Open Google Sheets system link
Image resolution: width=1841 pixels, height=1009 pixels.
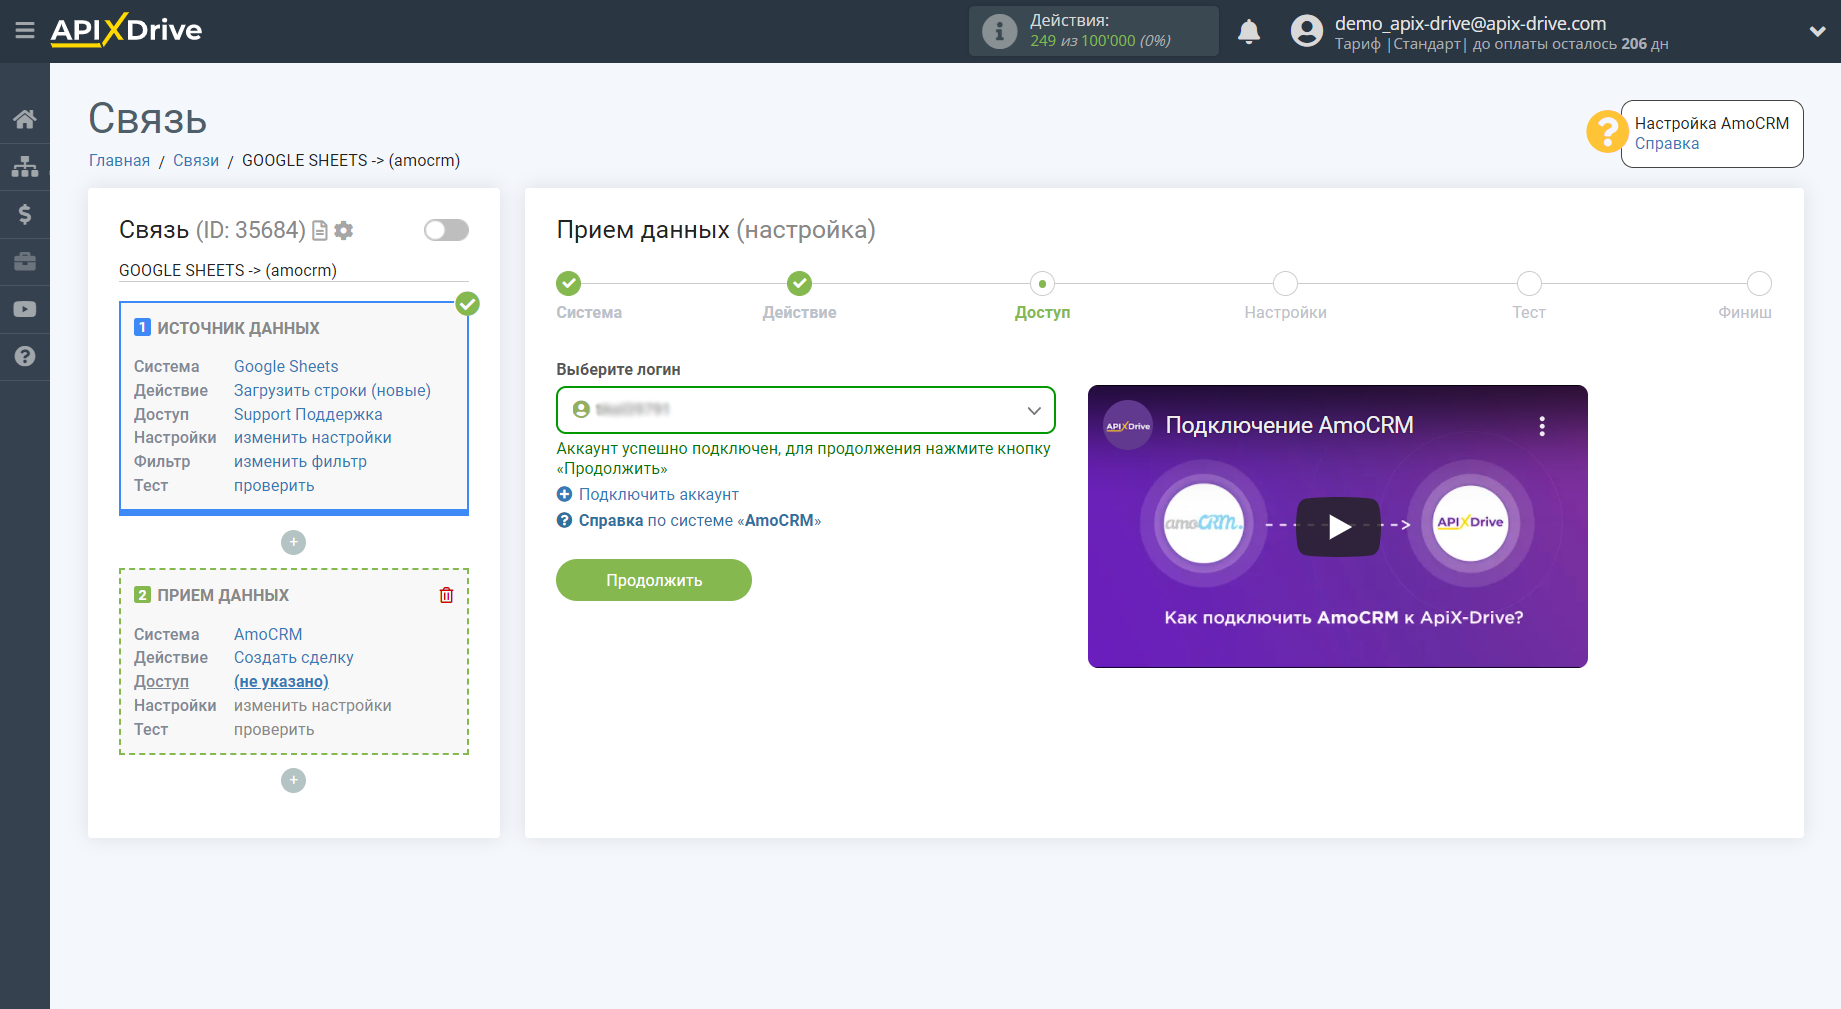286,367
